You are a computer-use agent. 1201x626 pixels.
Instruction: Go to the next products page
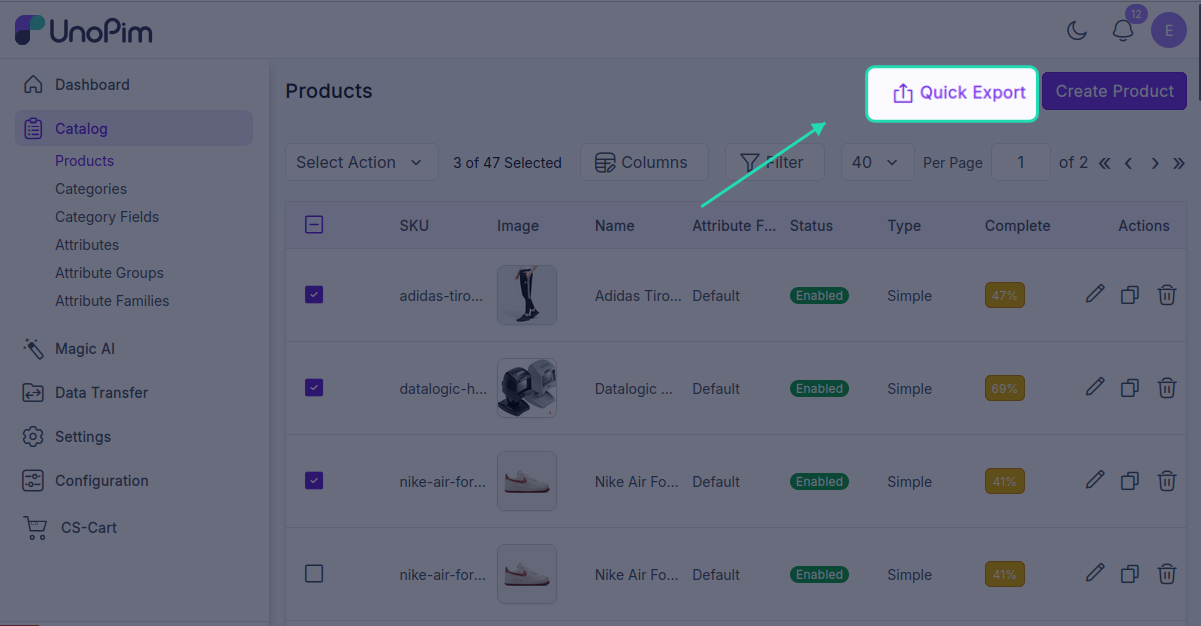point(1155,163)
